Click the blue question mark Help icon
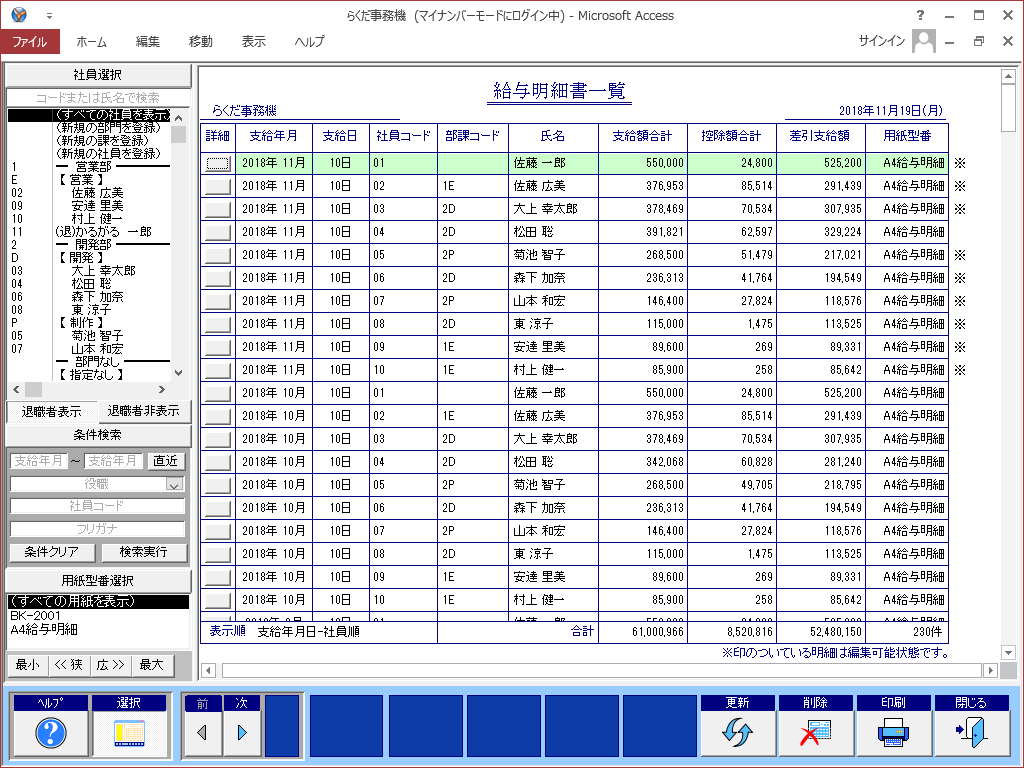1024x768 pixels. [51, 733]
